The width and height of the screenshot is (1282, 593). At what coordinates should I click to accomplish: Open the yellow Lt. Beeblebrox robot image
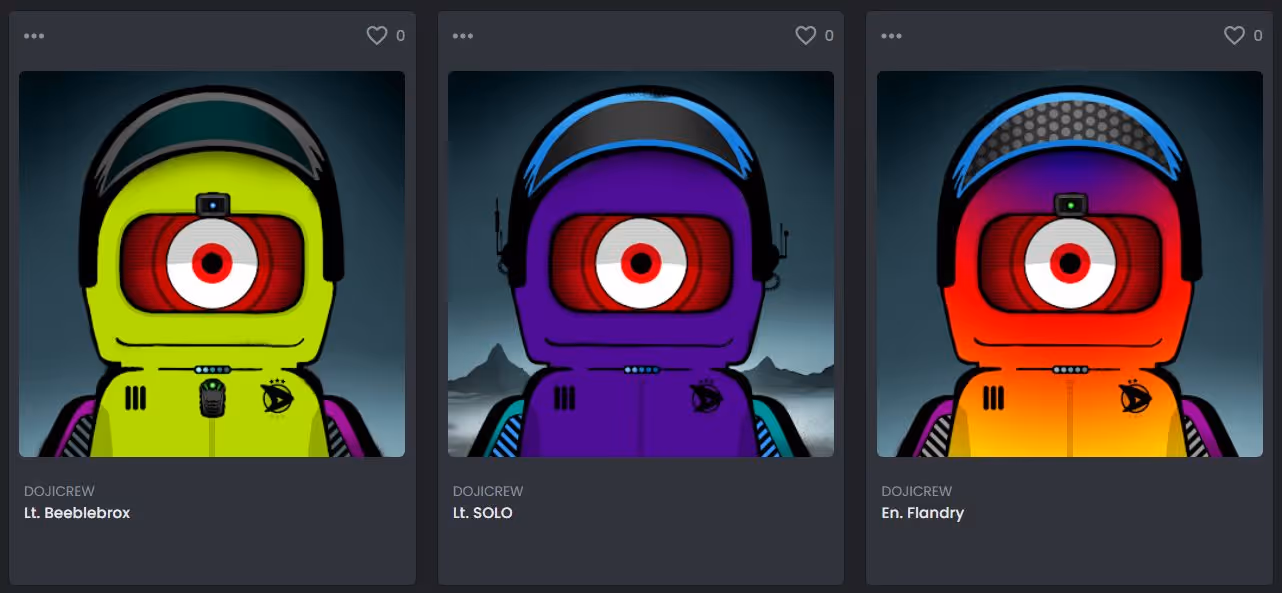point(212,264)
